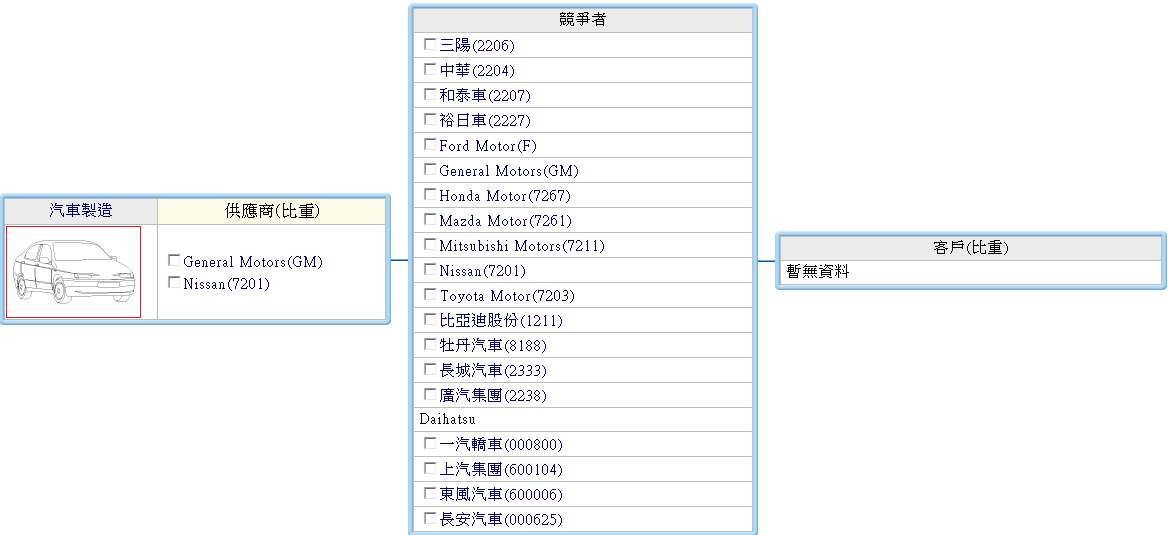The image size is (1168, 535).
Task: Open the Mitsubishi Motors(7211) link
Action: click(522, 246)
